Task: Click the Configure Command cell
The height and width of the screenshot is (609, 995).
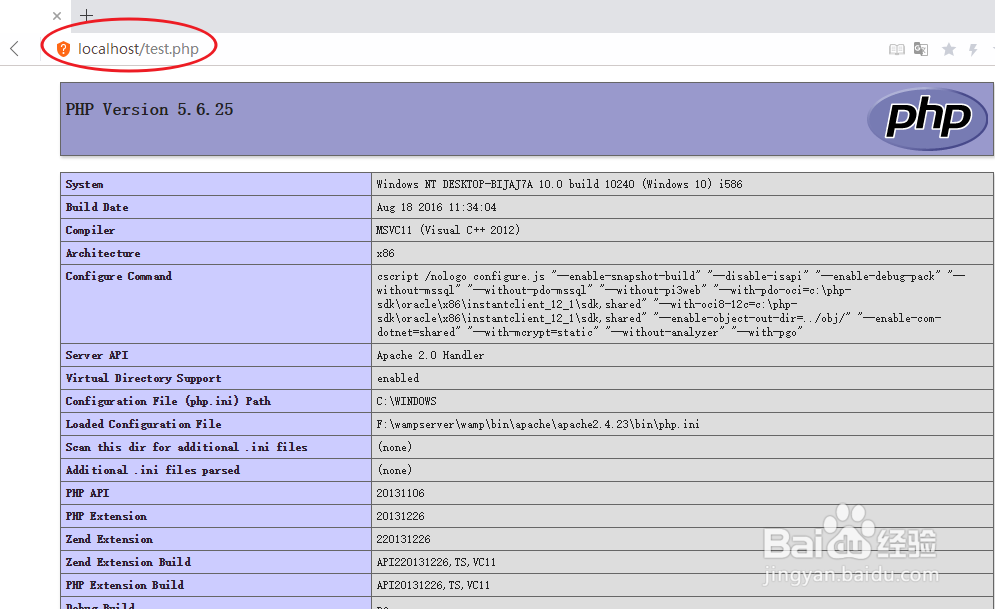Action: click(118, 276)
